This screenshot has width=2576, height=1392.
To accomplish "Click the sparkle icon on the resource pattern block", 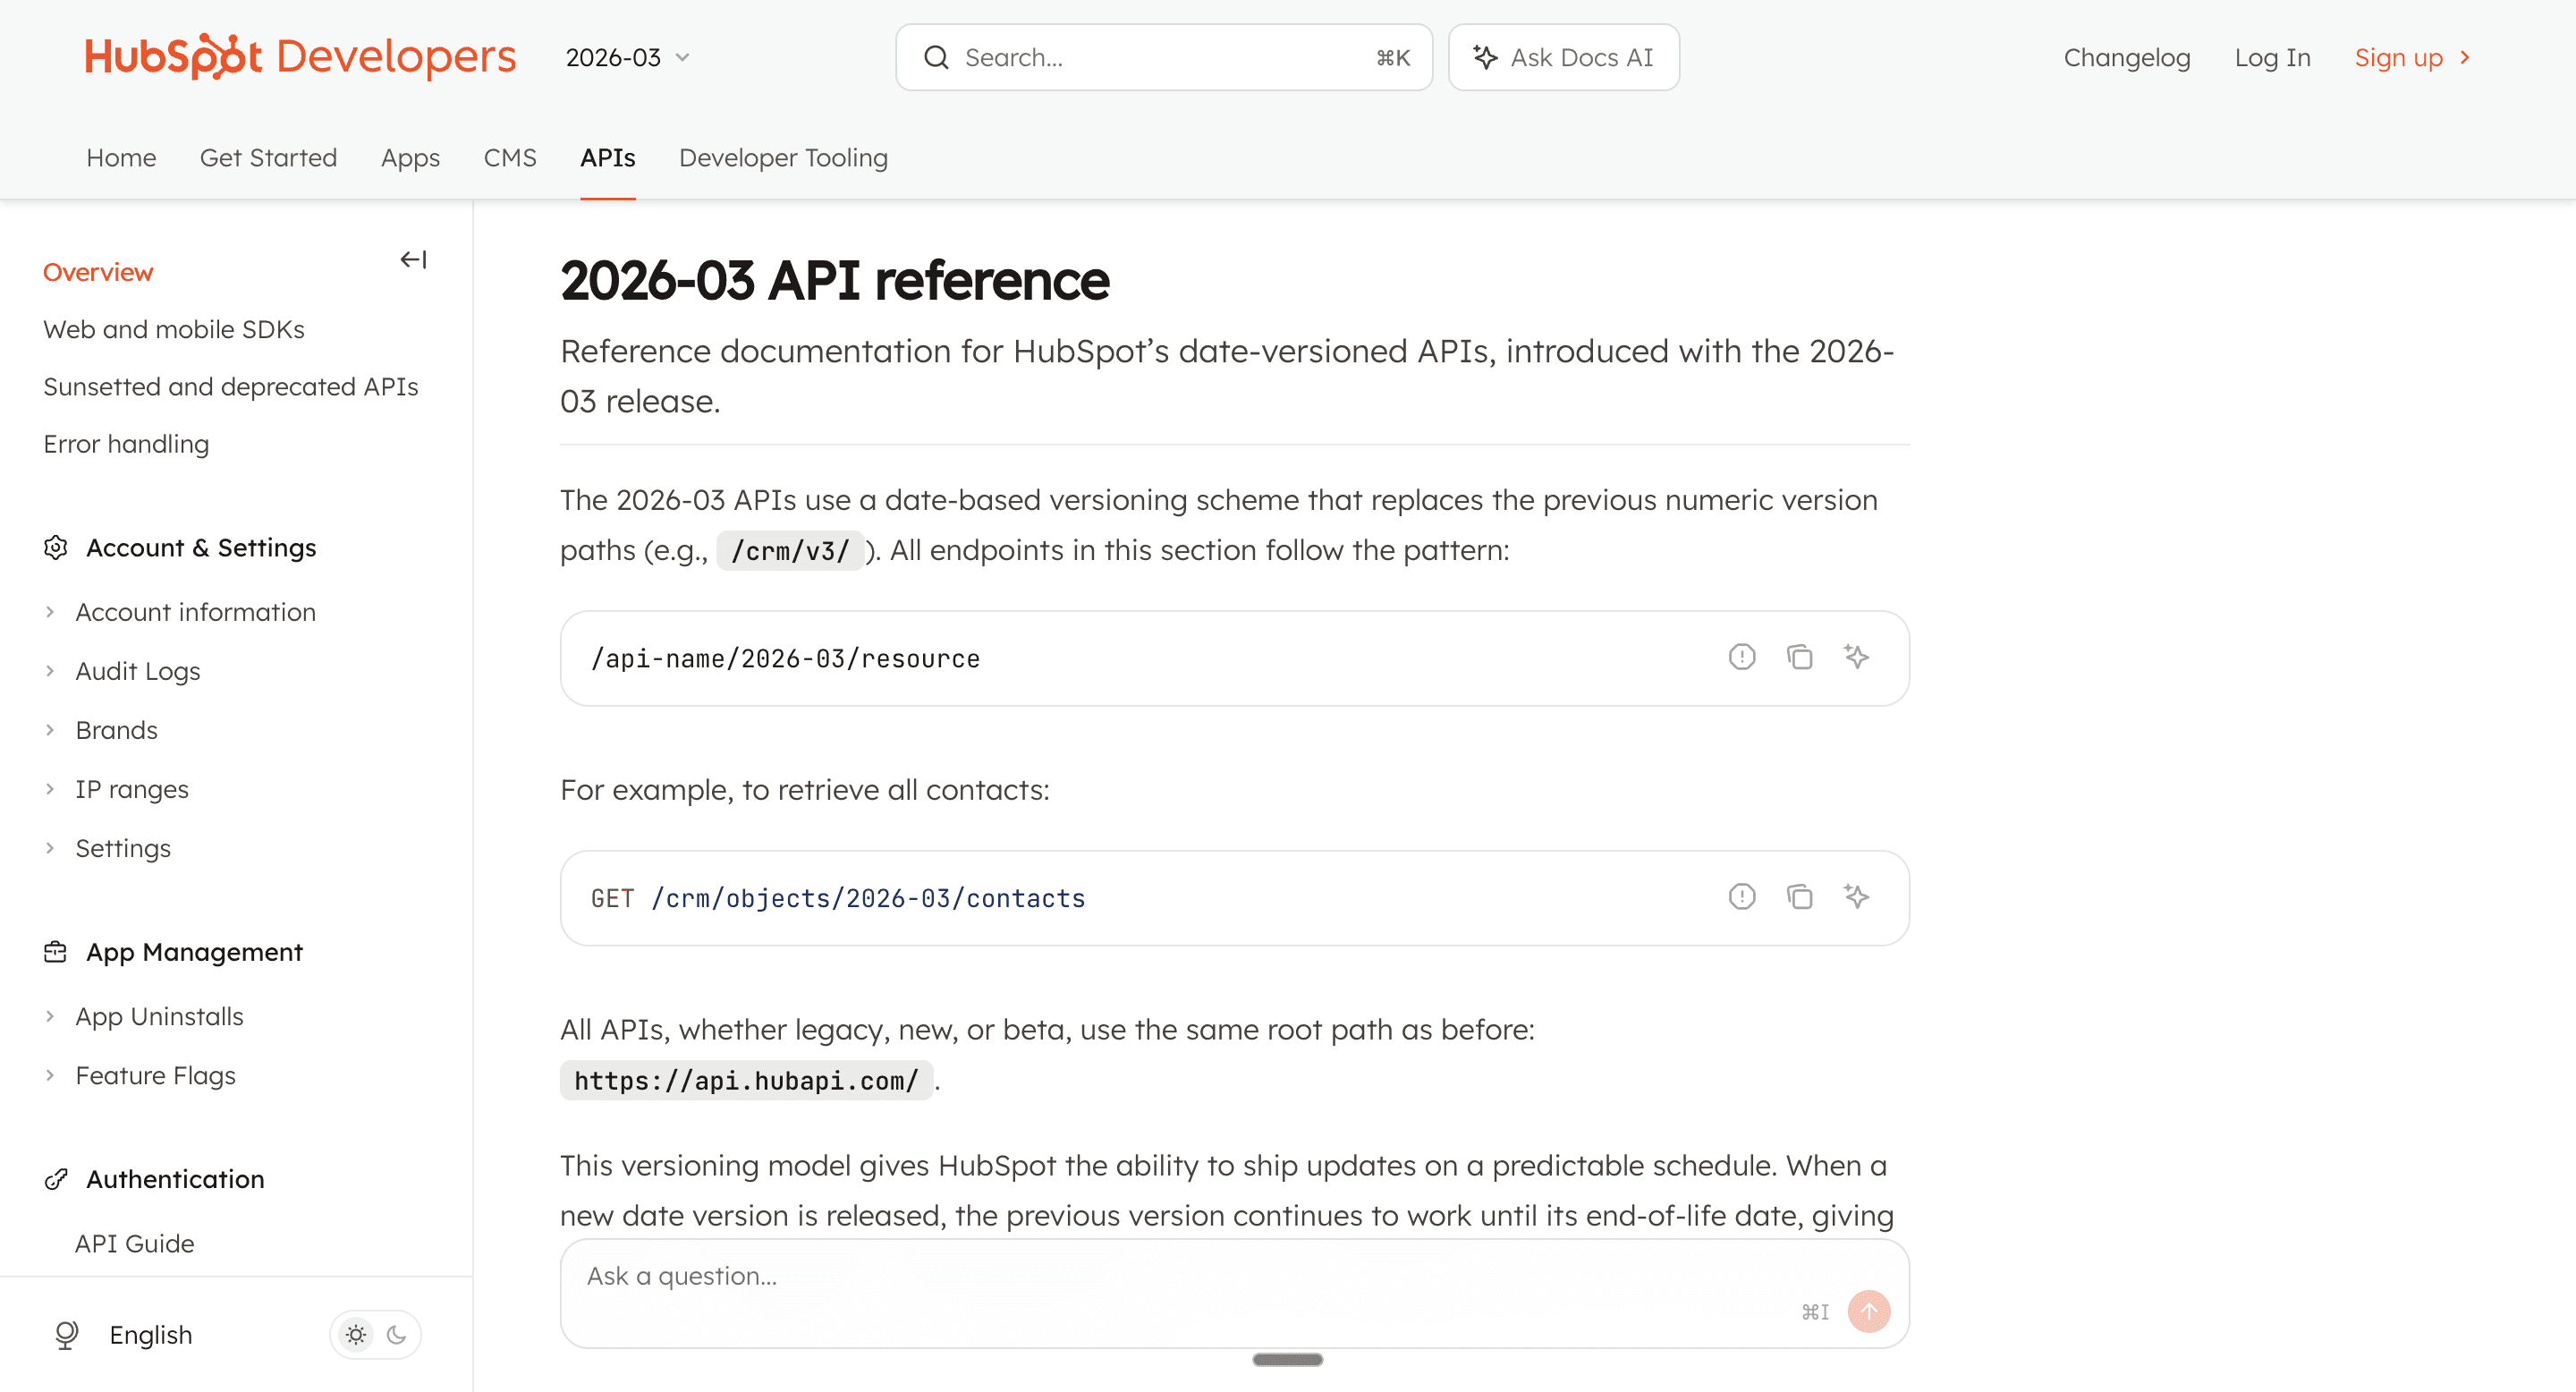I will pos(1856,657).
